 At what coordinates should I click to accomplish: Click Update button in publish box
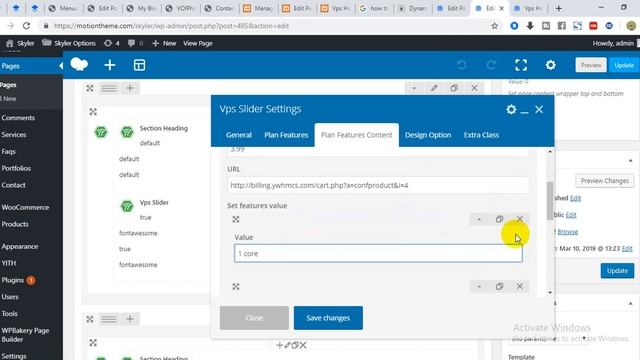tap(617, 271)
